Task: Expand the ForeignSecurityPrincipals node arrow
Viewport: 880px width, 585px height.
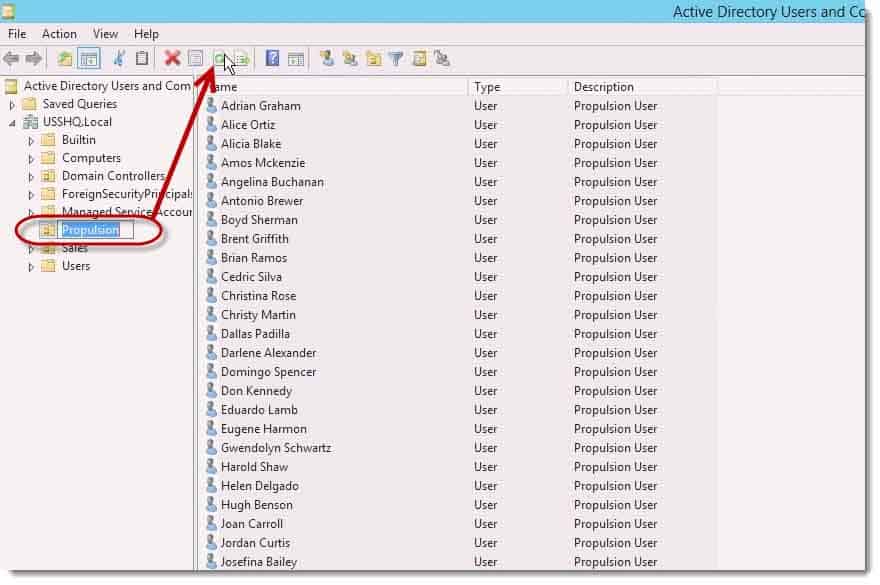Action: 31,194
